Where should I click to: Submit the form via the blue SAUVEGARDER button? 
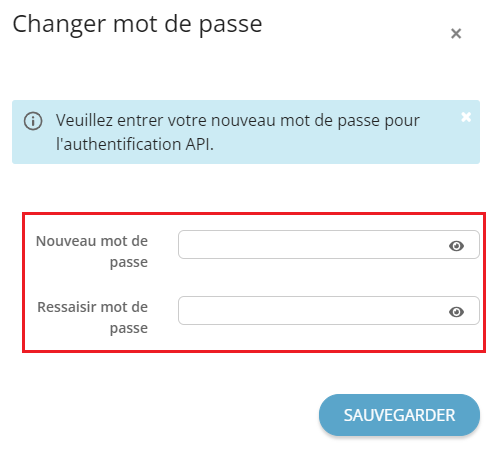tap(399, 415)
